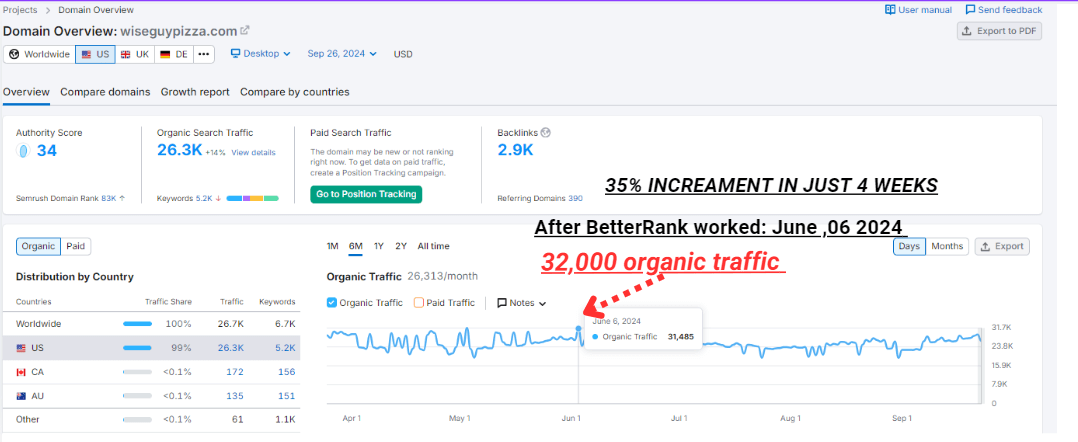1078x442 pixels.
Task: Click the US traffic share bar
Action: [x=138, y=348]
